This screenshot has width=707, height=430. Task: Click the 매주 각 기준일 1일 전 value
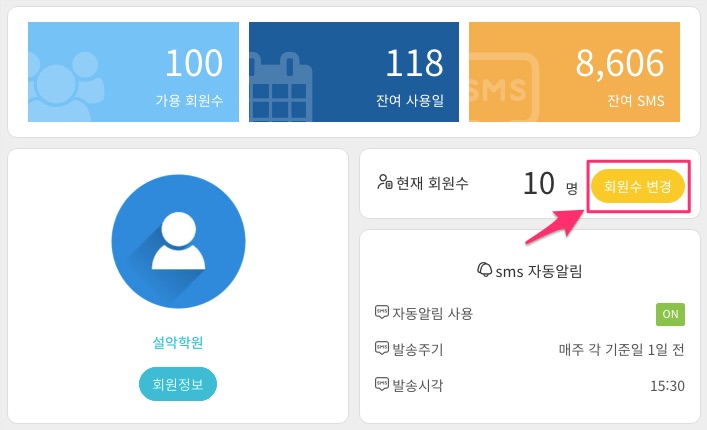(x=622, y=349)
